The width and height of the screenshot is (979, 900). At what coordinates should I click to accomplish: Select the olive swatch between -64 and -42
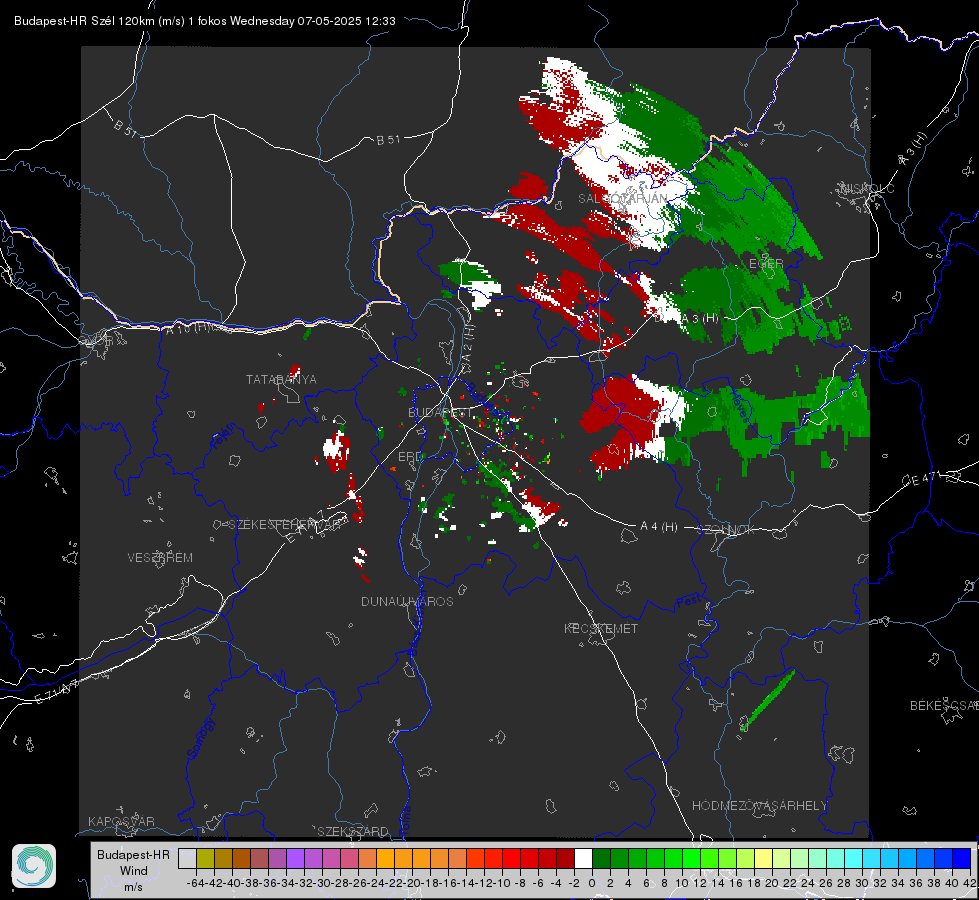click(x=205, y=858)
